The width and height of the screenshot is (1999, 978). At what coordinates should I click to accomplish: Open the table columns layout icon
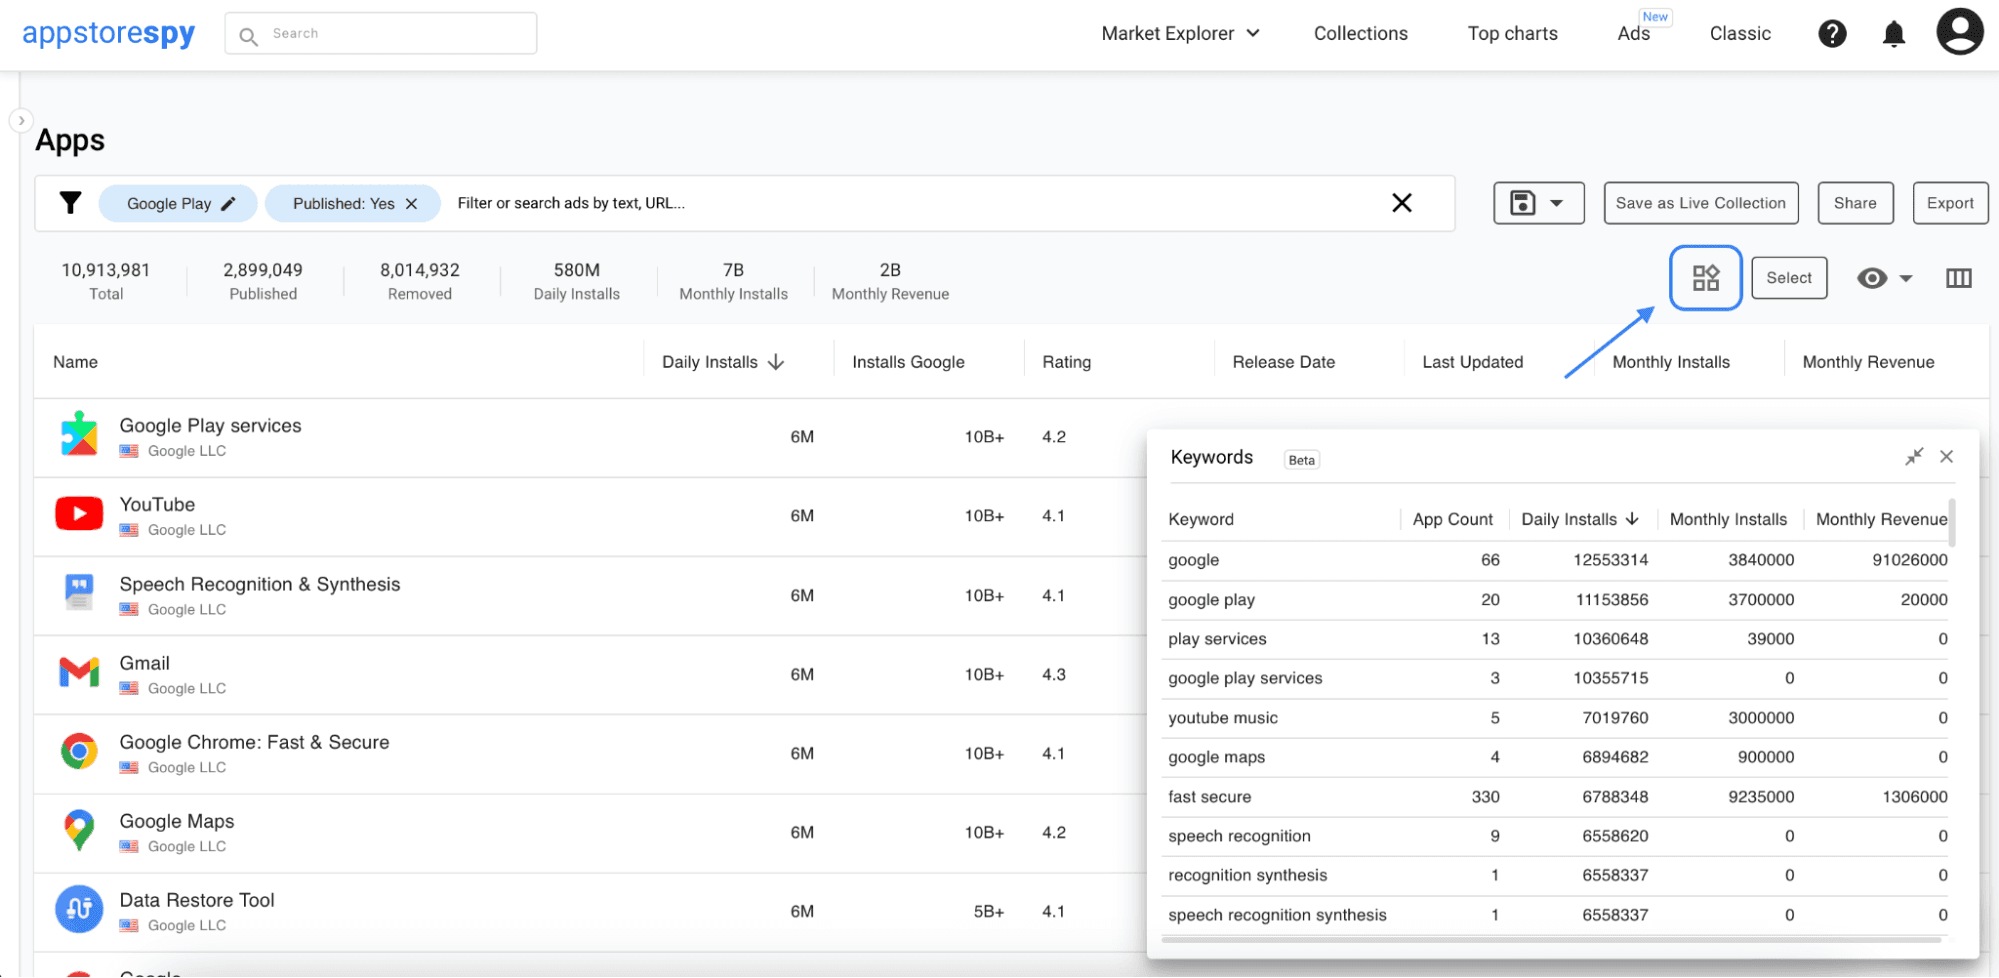[1958, 278]
